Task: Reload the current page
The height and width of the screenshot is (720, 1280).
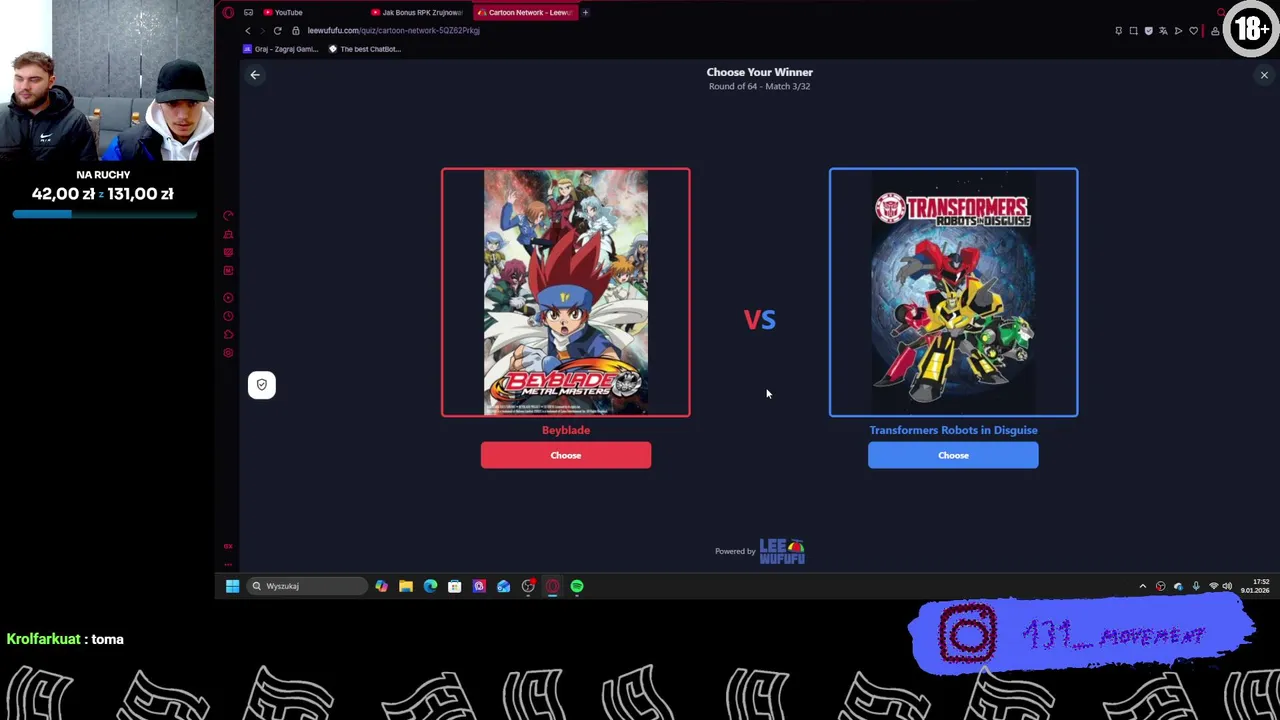Action: [x=277, y=30]
